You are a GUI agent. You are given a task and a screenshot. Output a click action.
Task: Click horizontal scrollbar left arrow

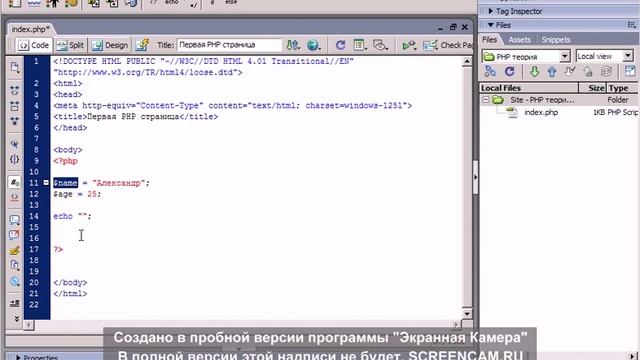(28, 325)
